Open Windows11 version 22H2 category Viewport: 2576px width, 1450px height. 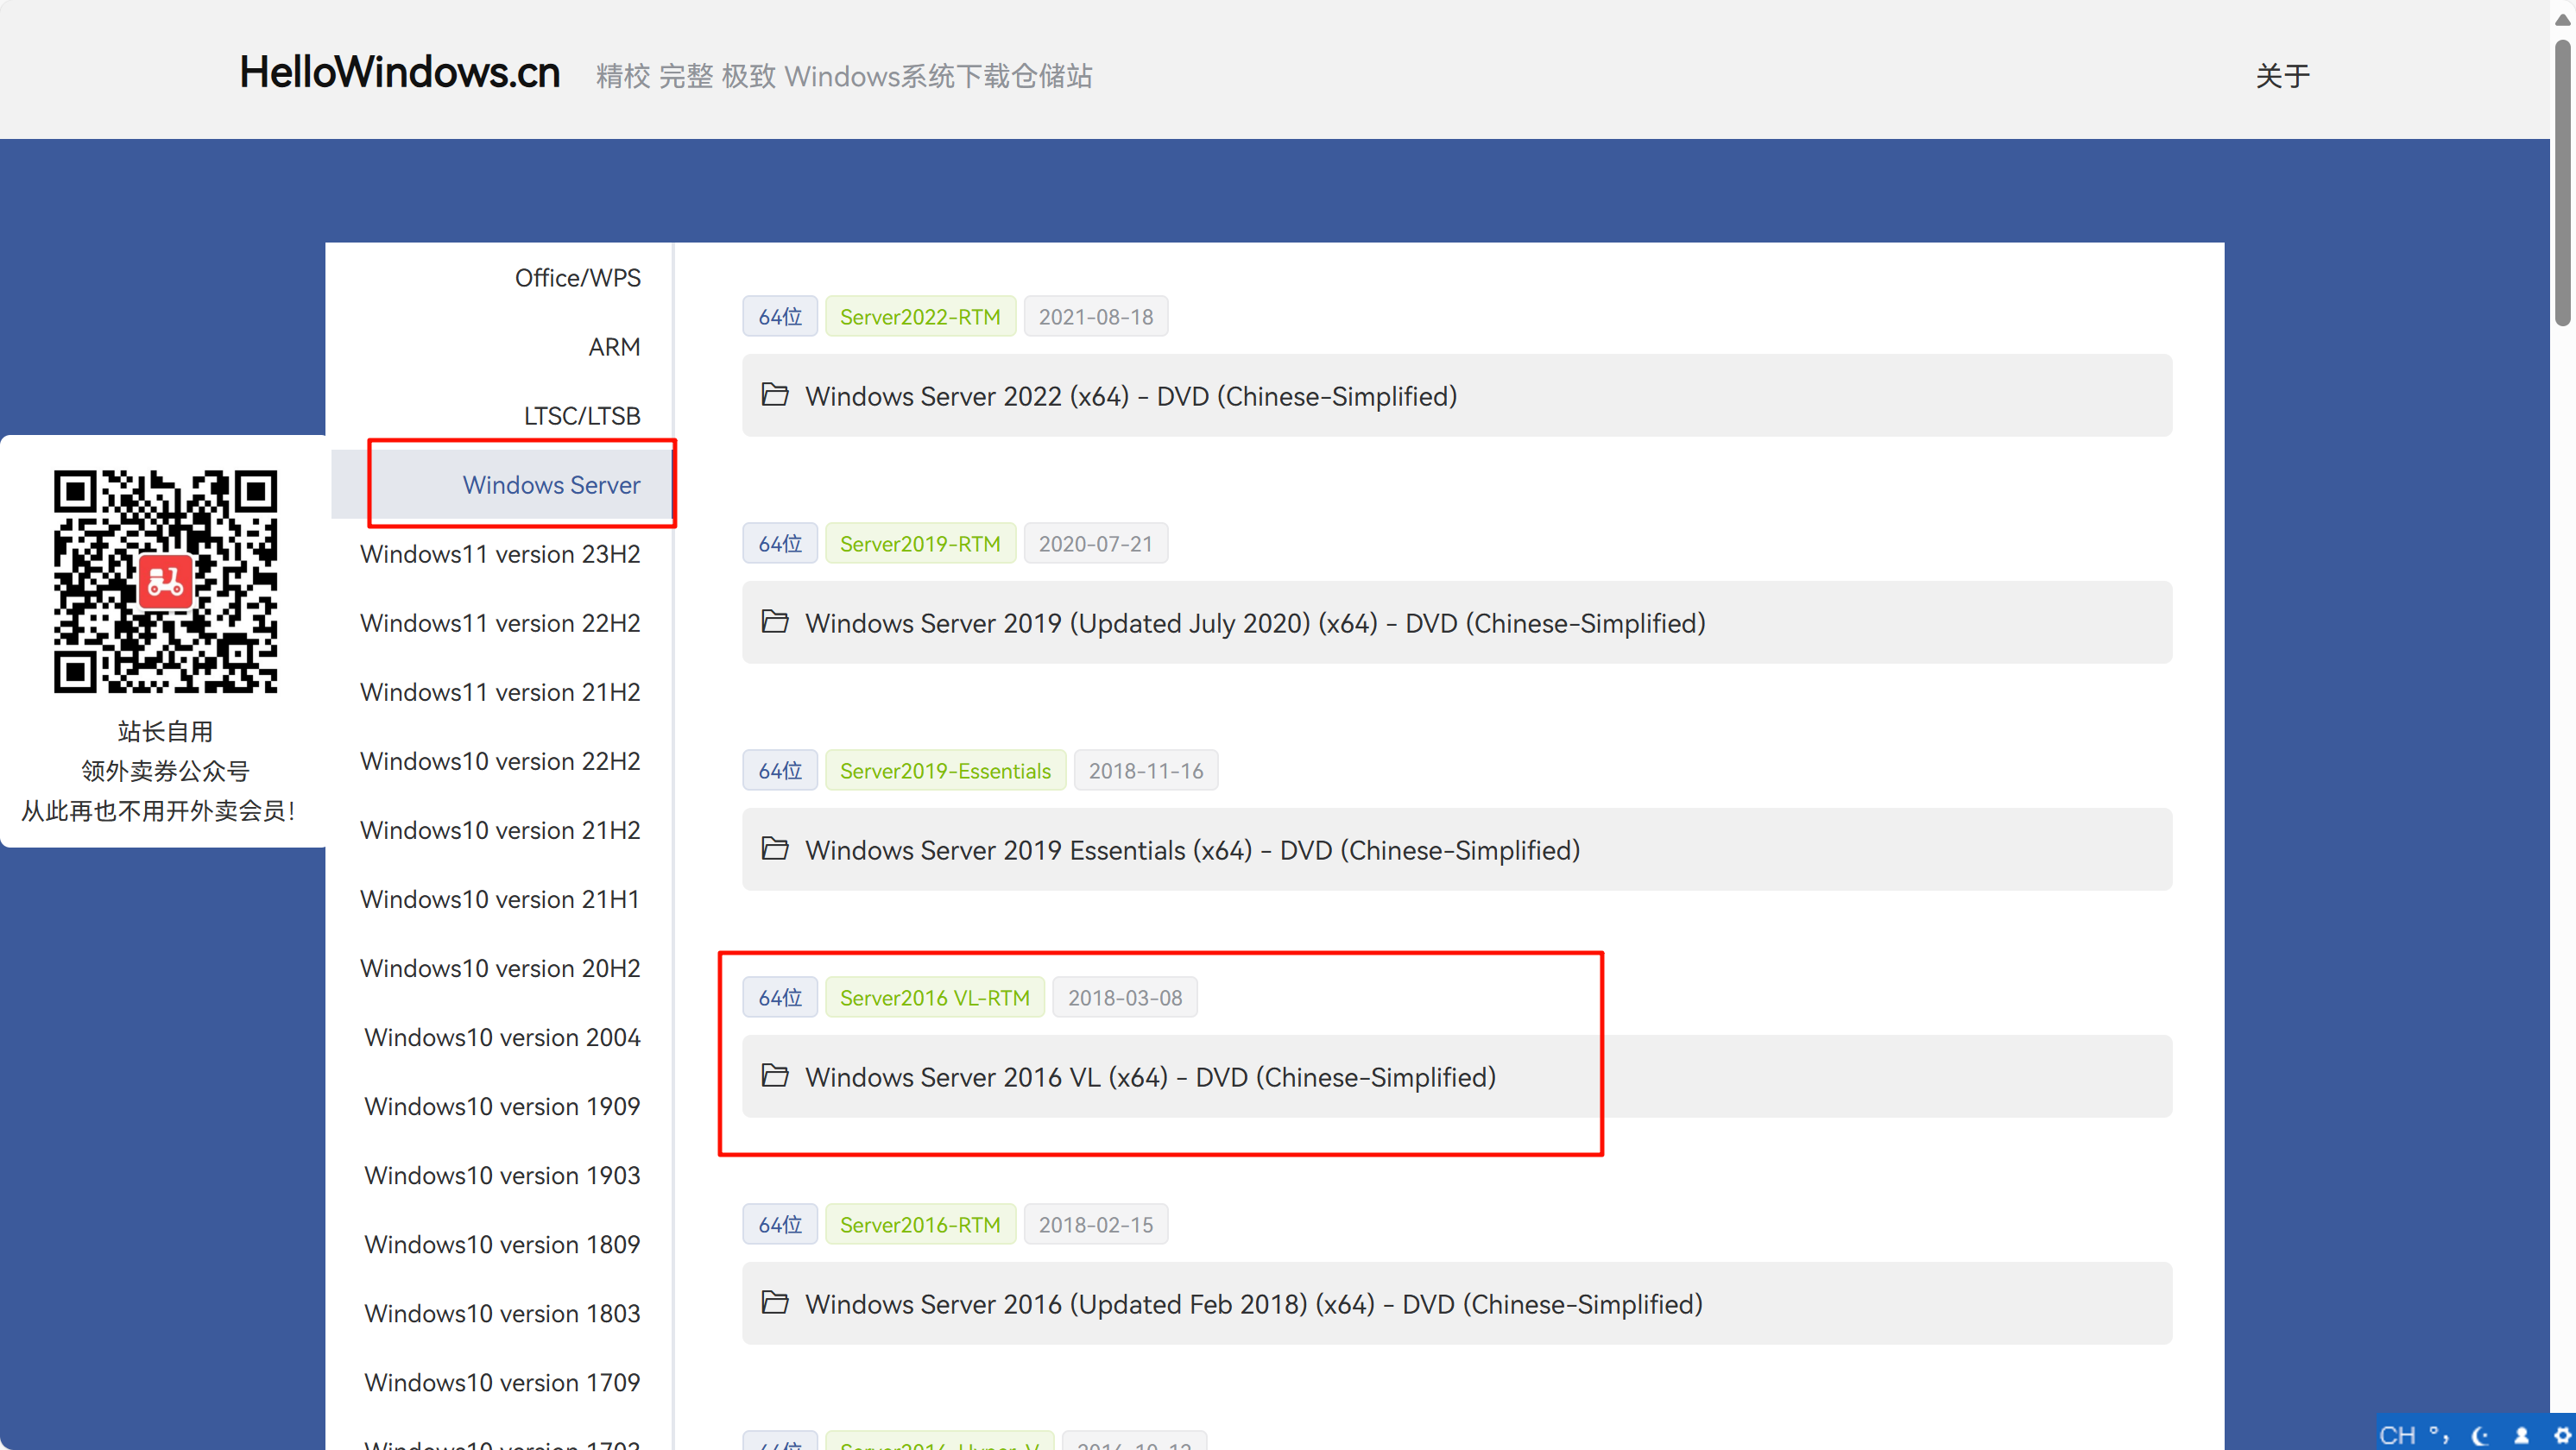point(500,622)
